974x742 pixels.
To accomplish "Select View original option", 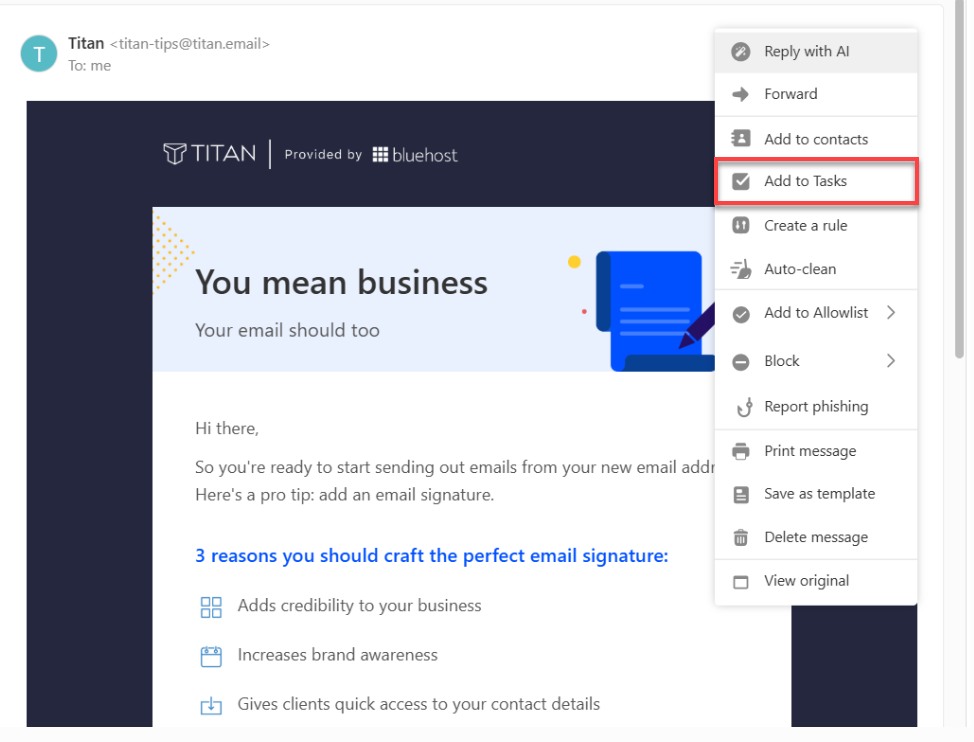I will point(816,582).
